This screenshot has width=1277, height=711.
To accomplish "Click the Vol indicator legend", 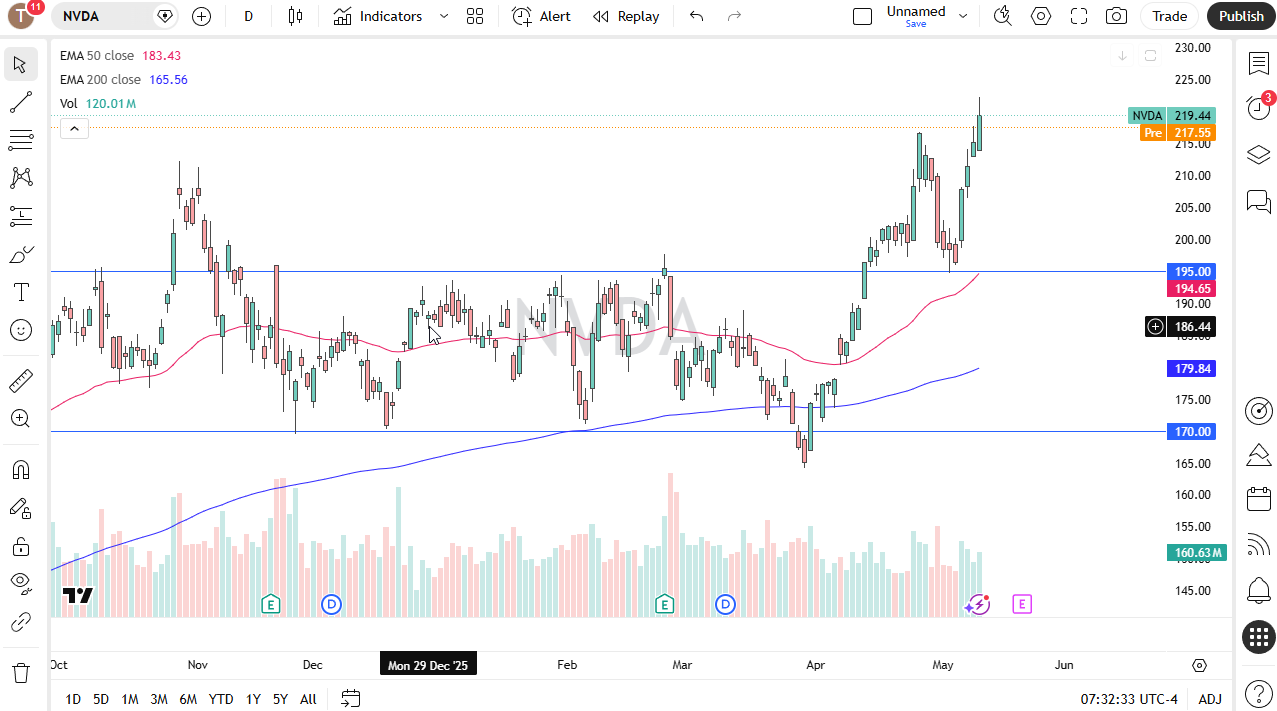I will point(69,103).
